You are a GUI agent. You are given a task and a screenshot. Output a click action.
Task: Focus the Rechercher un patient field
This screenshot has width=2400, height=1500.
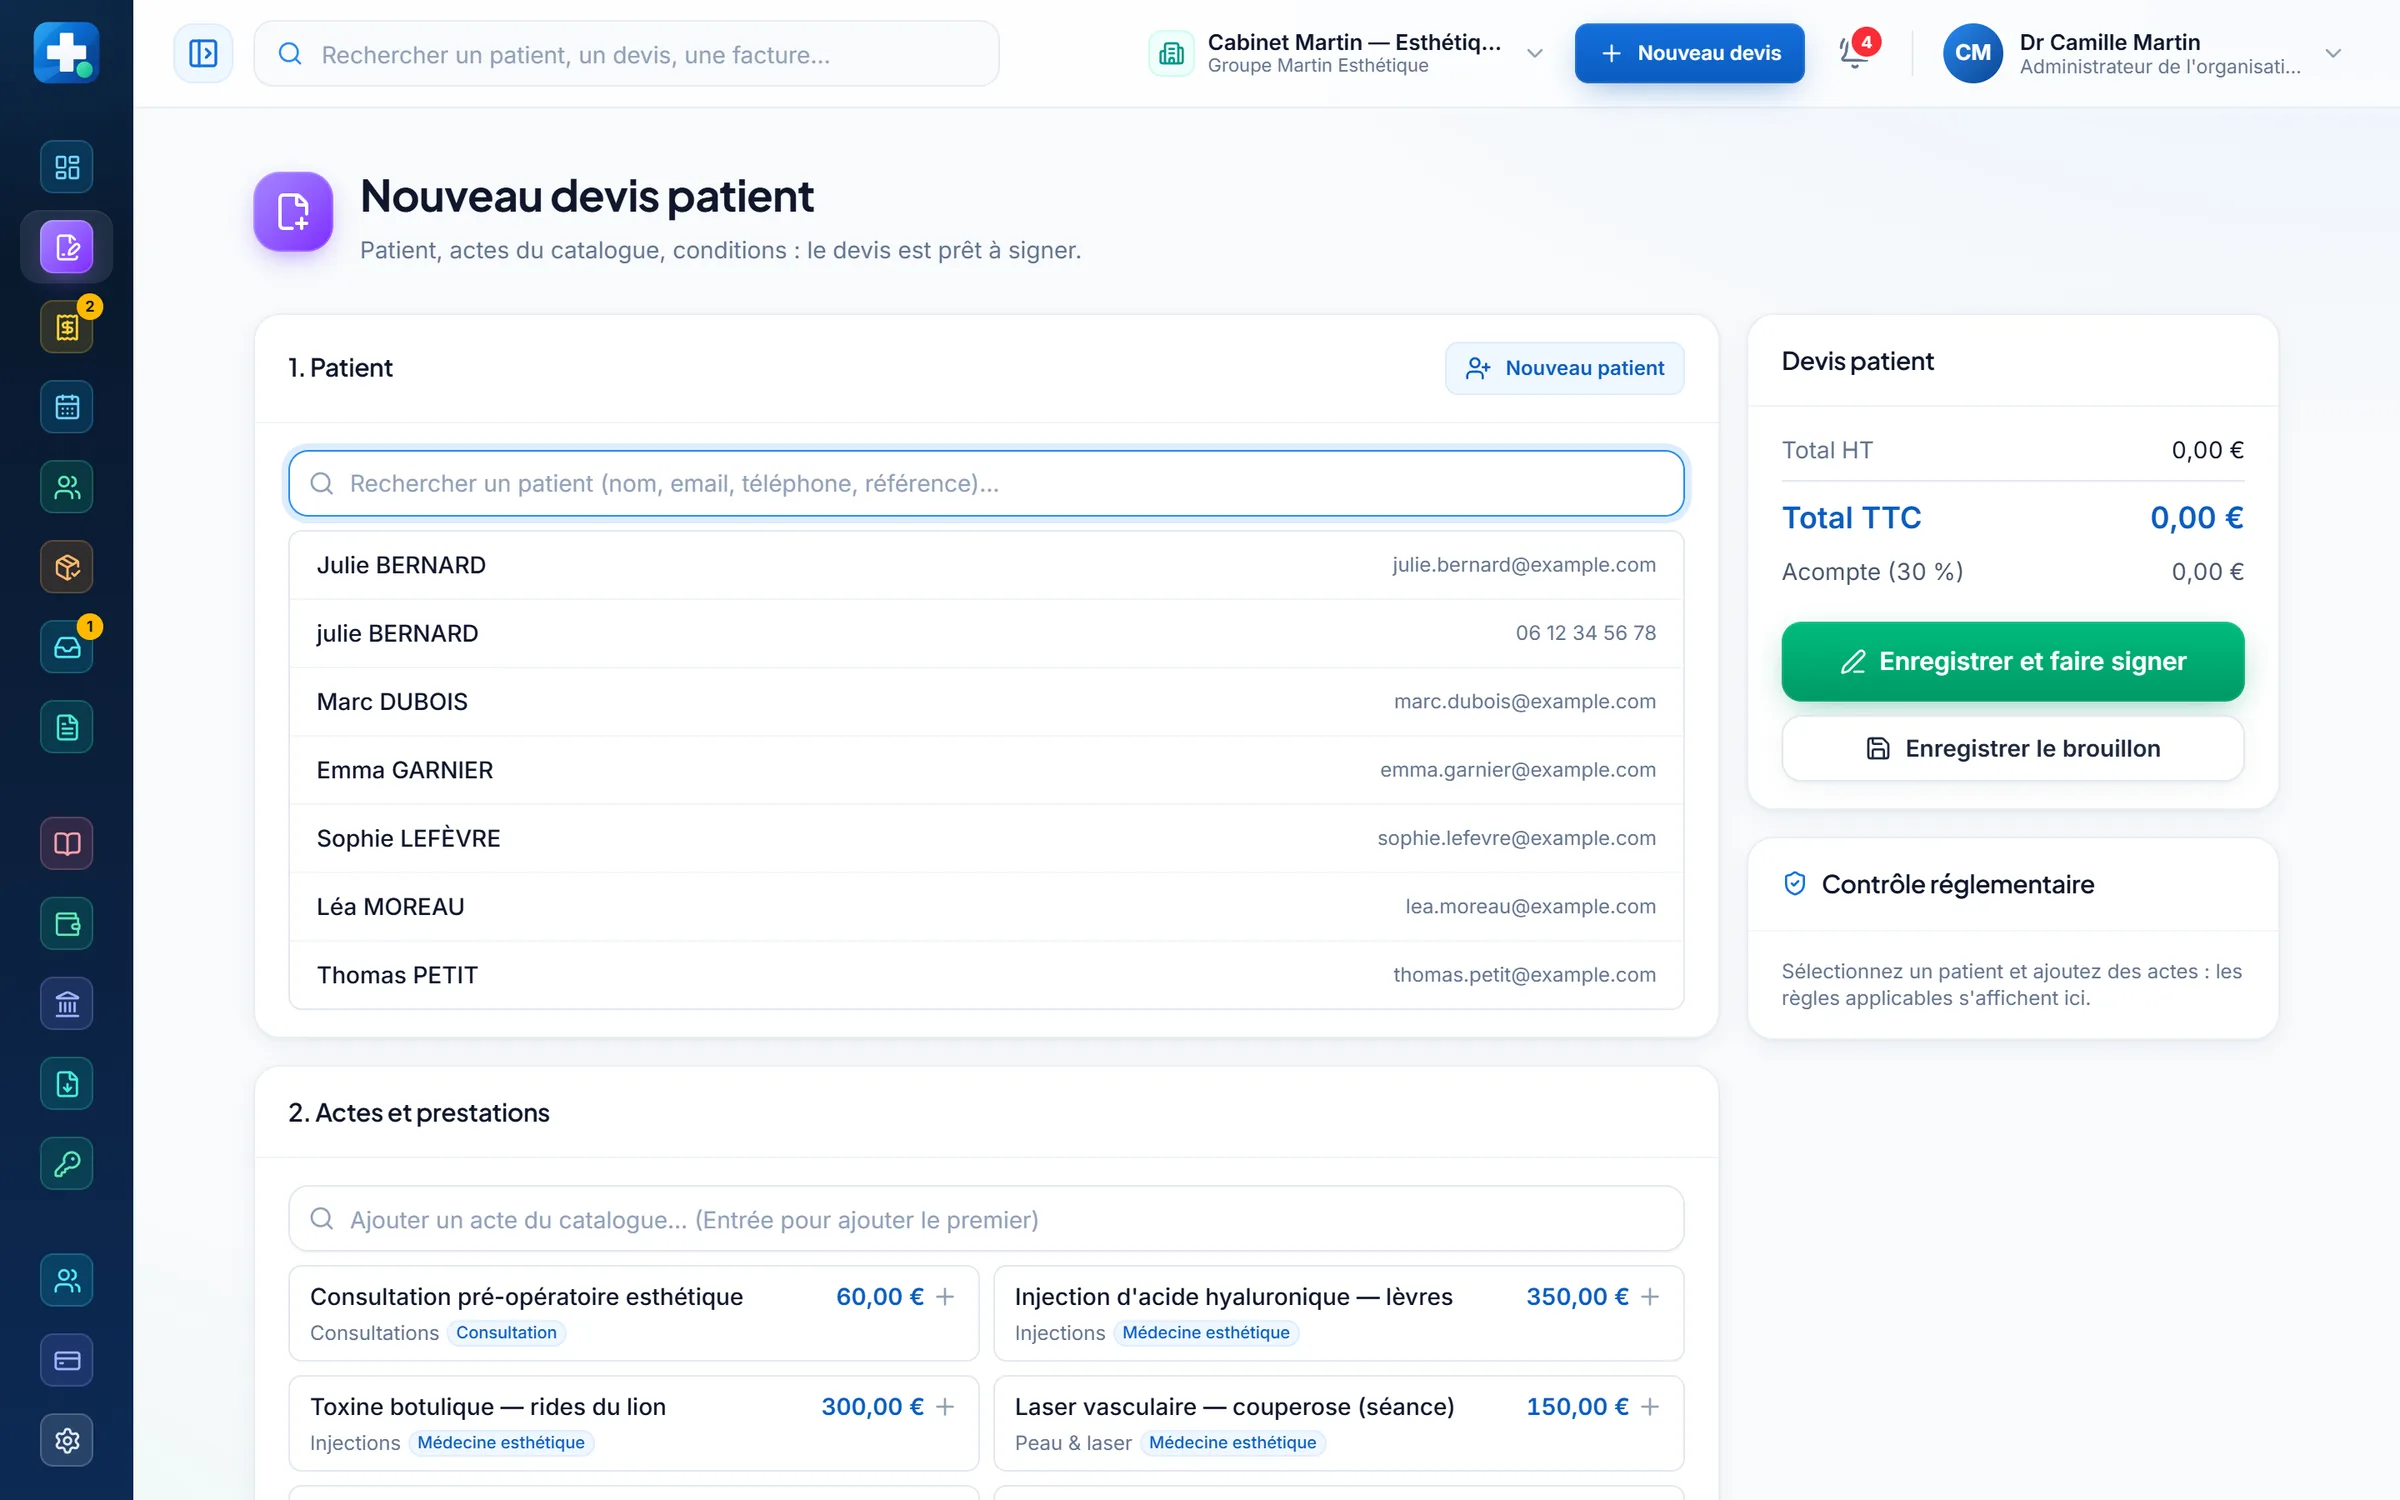(986, 484)
